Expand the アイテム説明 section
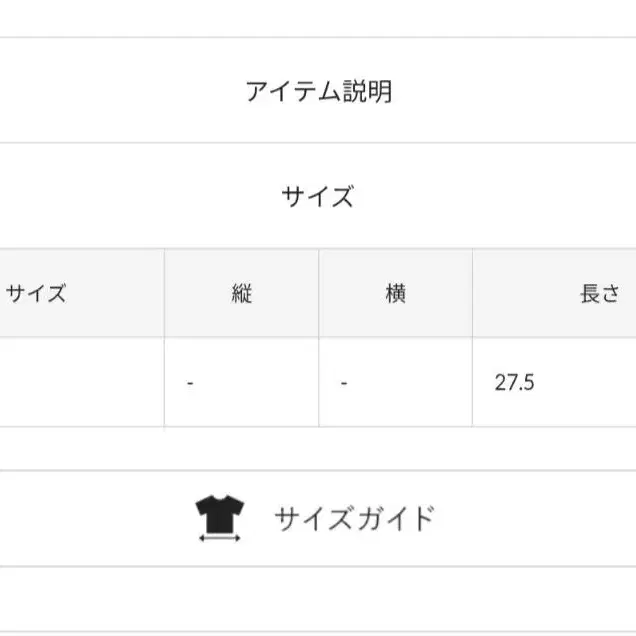The height and width of the screenshot is (636, 636). click(318, 90)
